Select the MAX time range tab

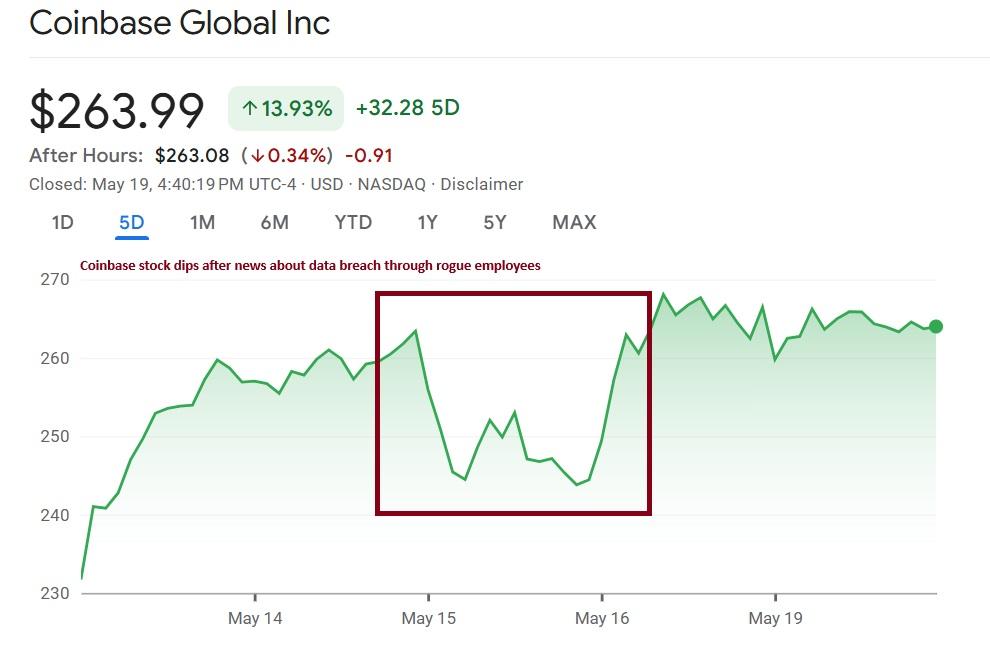[x=572, y=222]
